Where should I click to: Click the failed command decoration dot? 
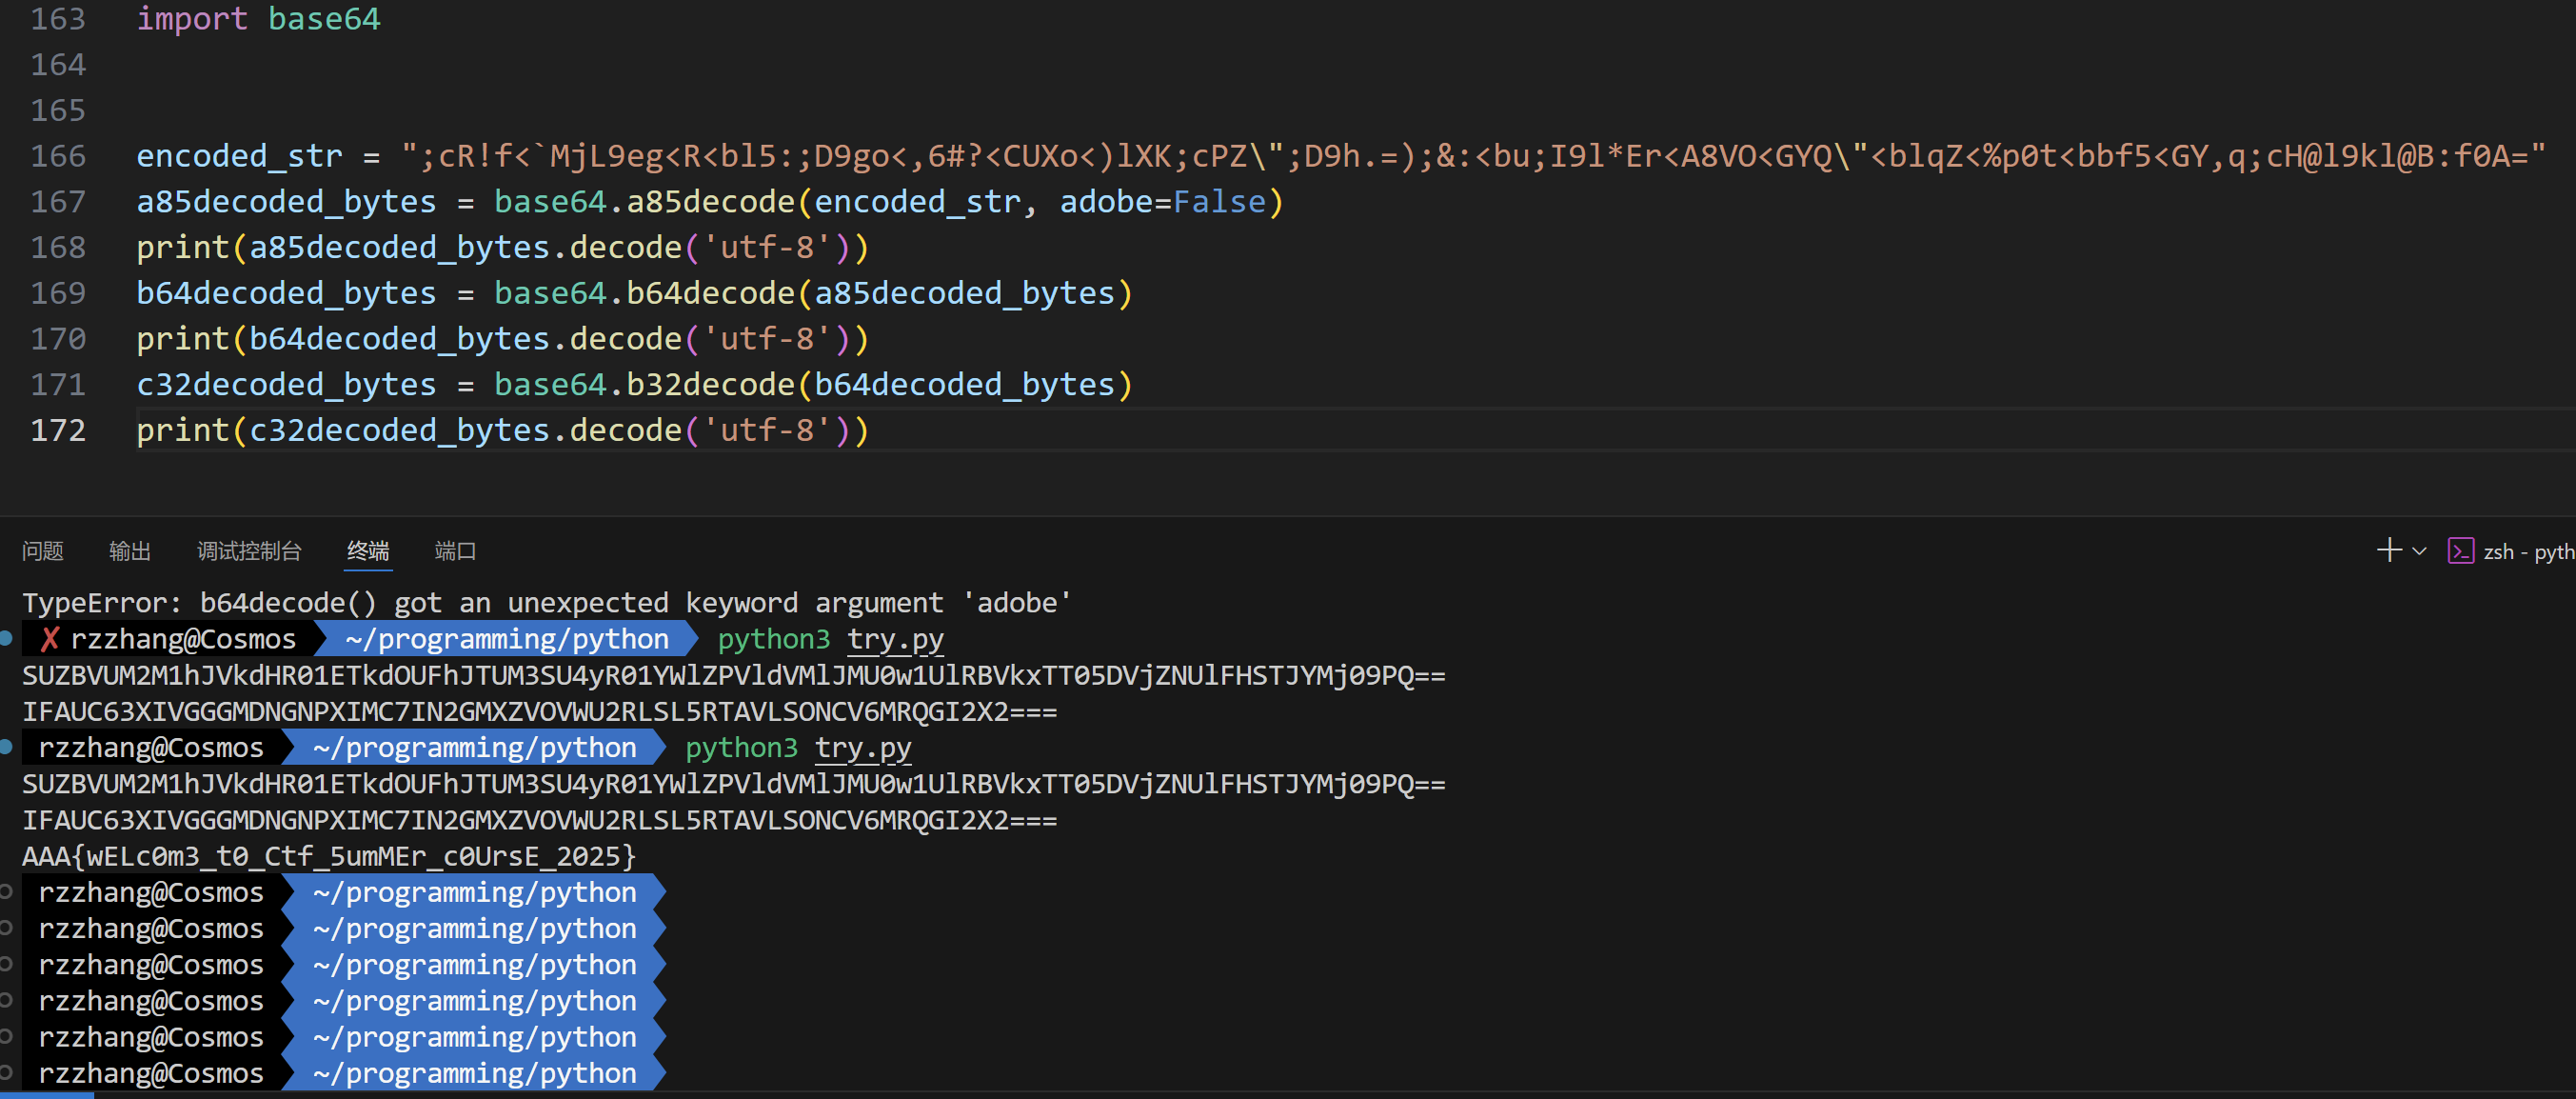6,638
